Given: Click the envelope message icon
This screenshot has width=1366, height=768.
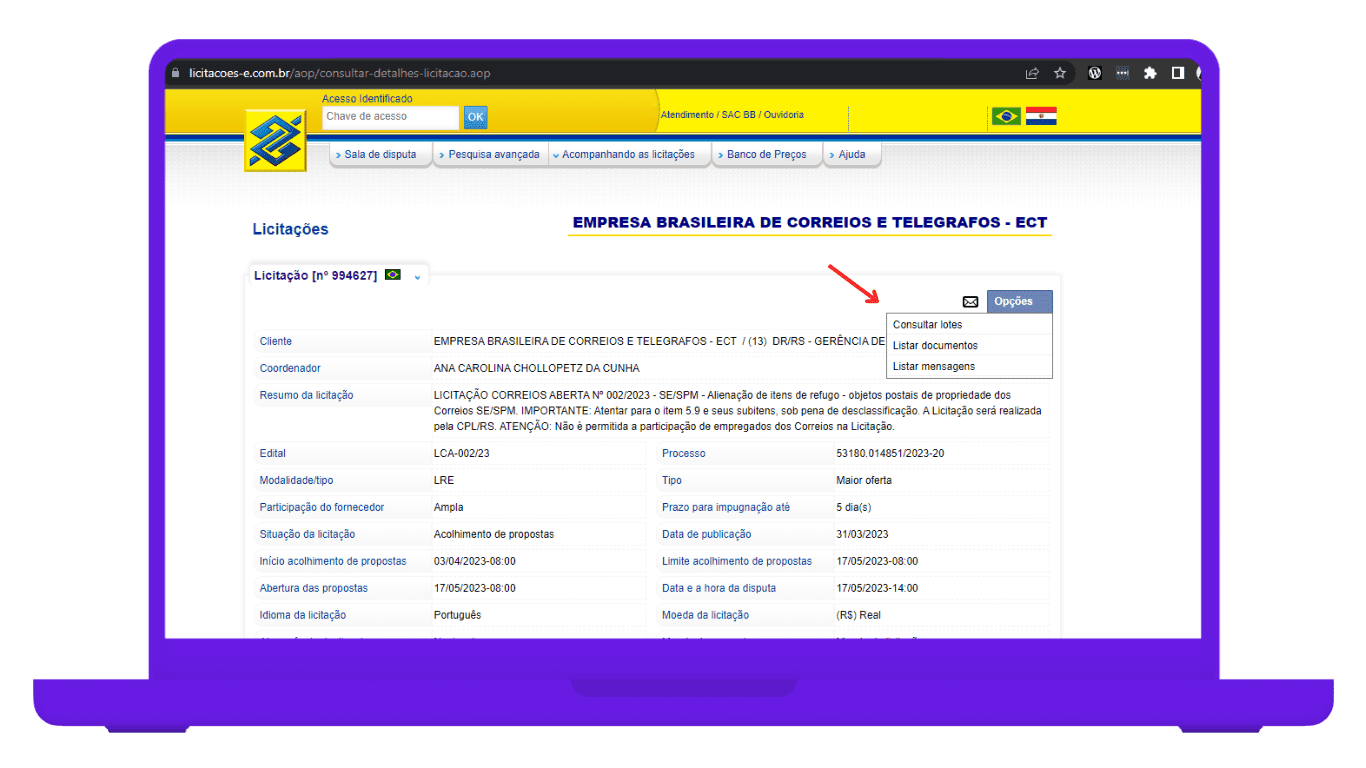Looking at the screenshot, I should point(970,302).
